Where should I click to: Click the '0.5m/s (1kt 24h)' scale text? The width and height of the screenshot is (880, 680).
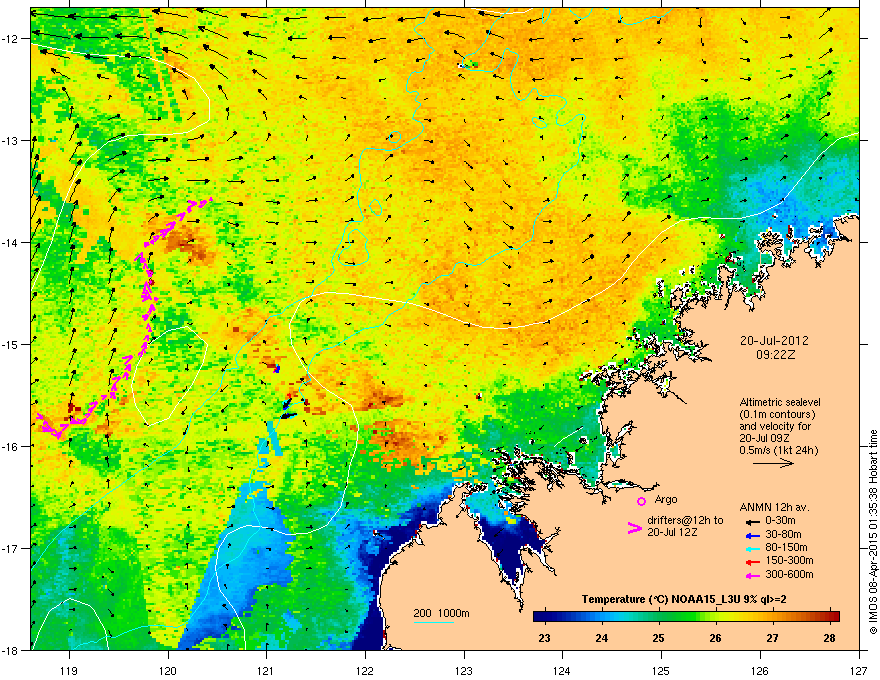point(779,450)
